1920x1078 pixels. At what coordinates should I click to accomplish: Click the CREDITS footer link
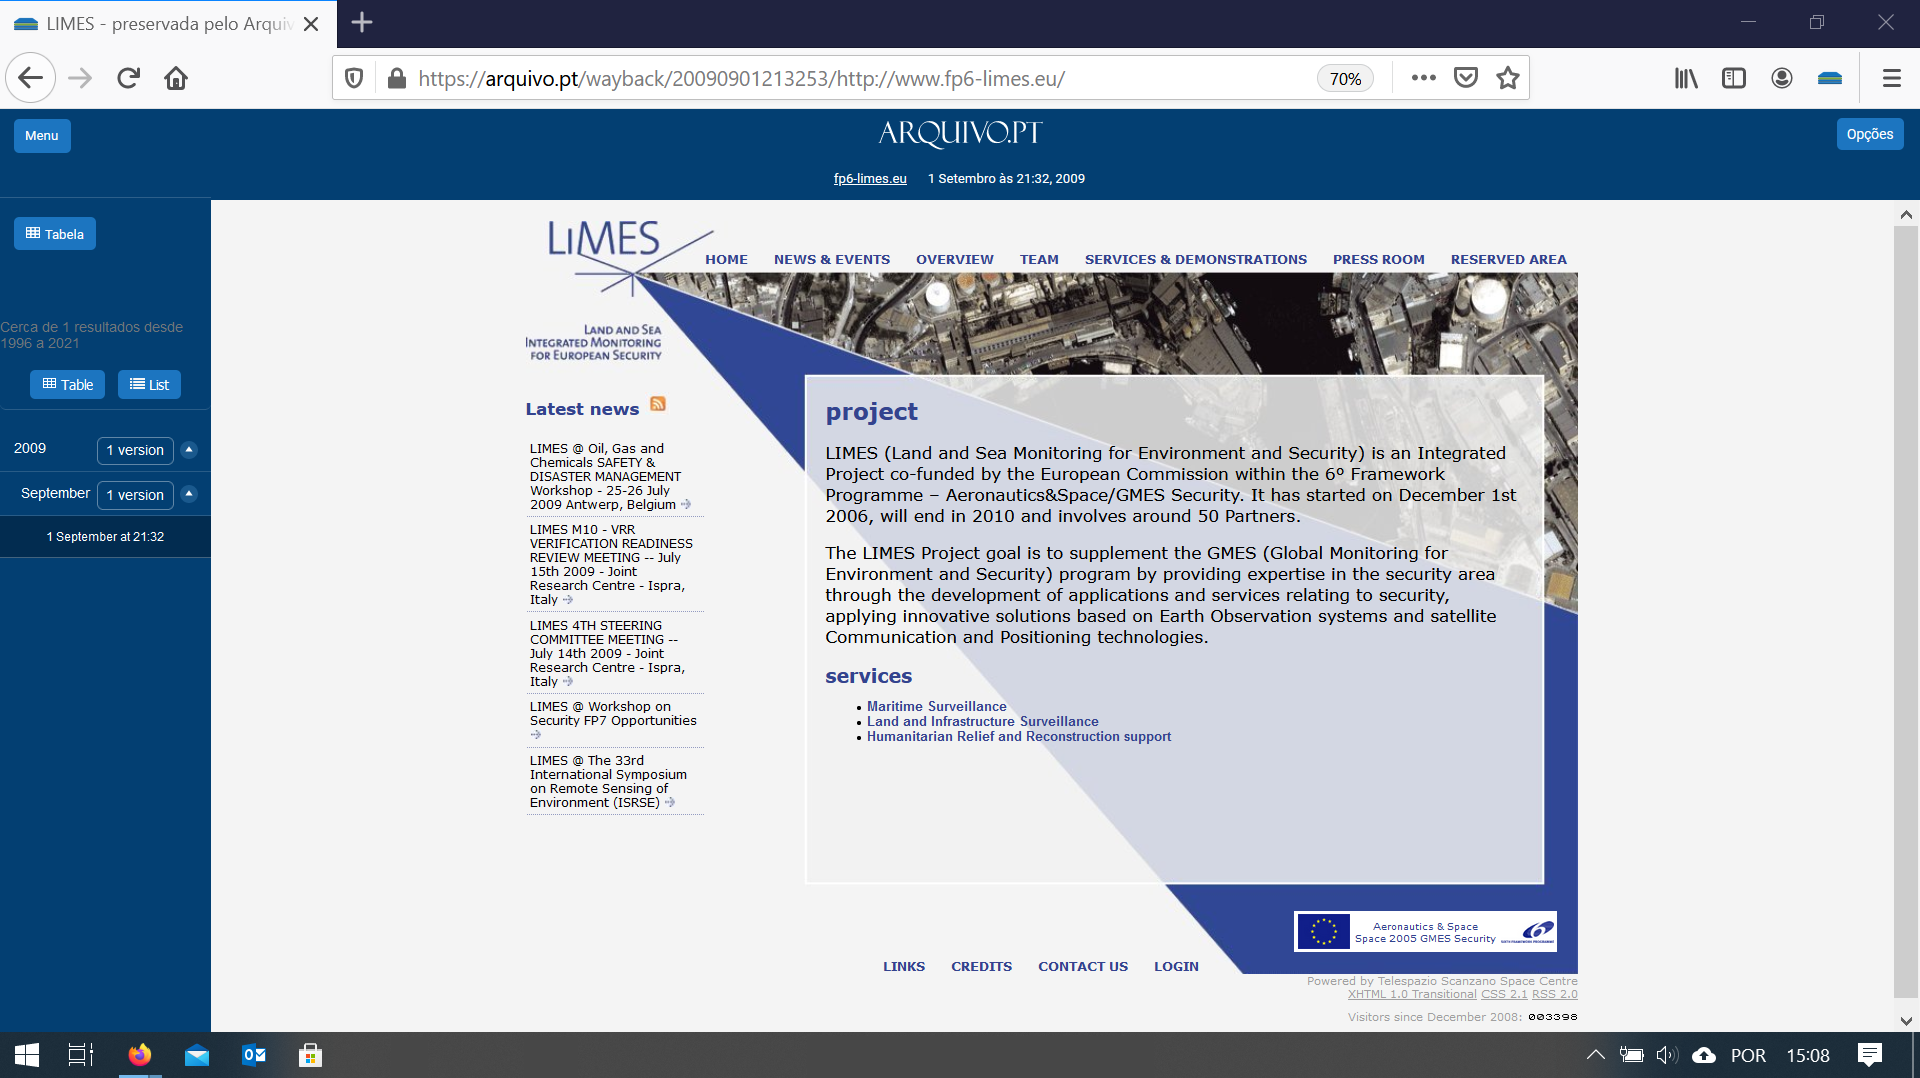pos(981,966)
